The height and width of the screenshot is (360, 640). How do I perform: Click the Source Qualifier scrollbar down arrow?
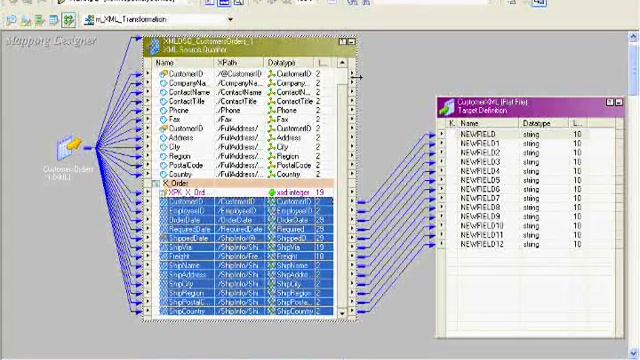point(342,313)
